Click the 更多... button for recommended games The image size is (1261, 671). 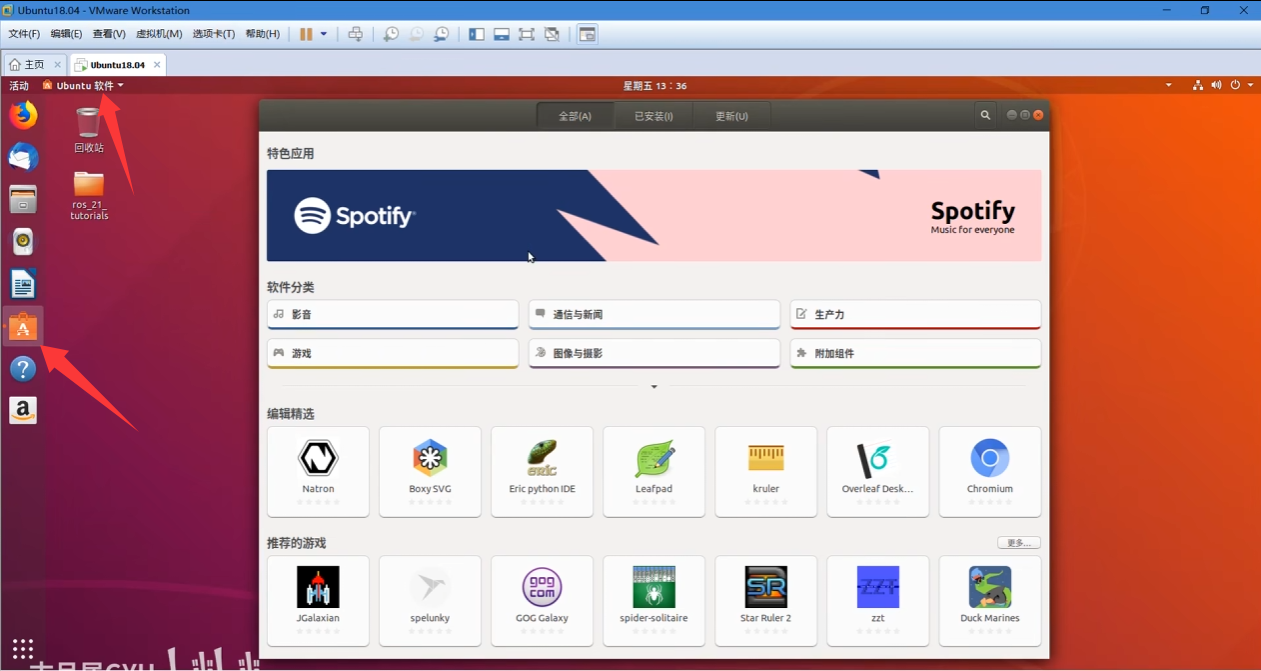[x=1019, y=543]
